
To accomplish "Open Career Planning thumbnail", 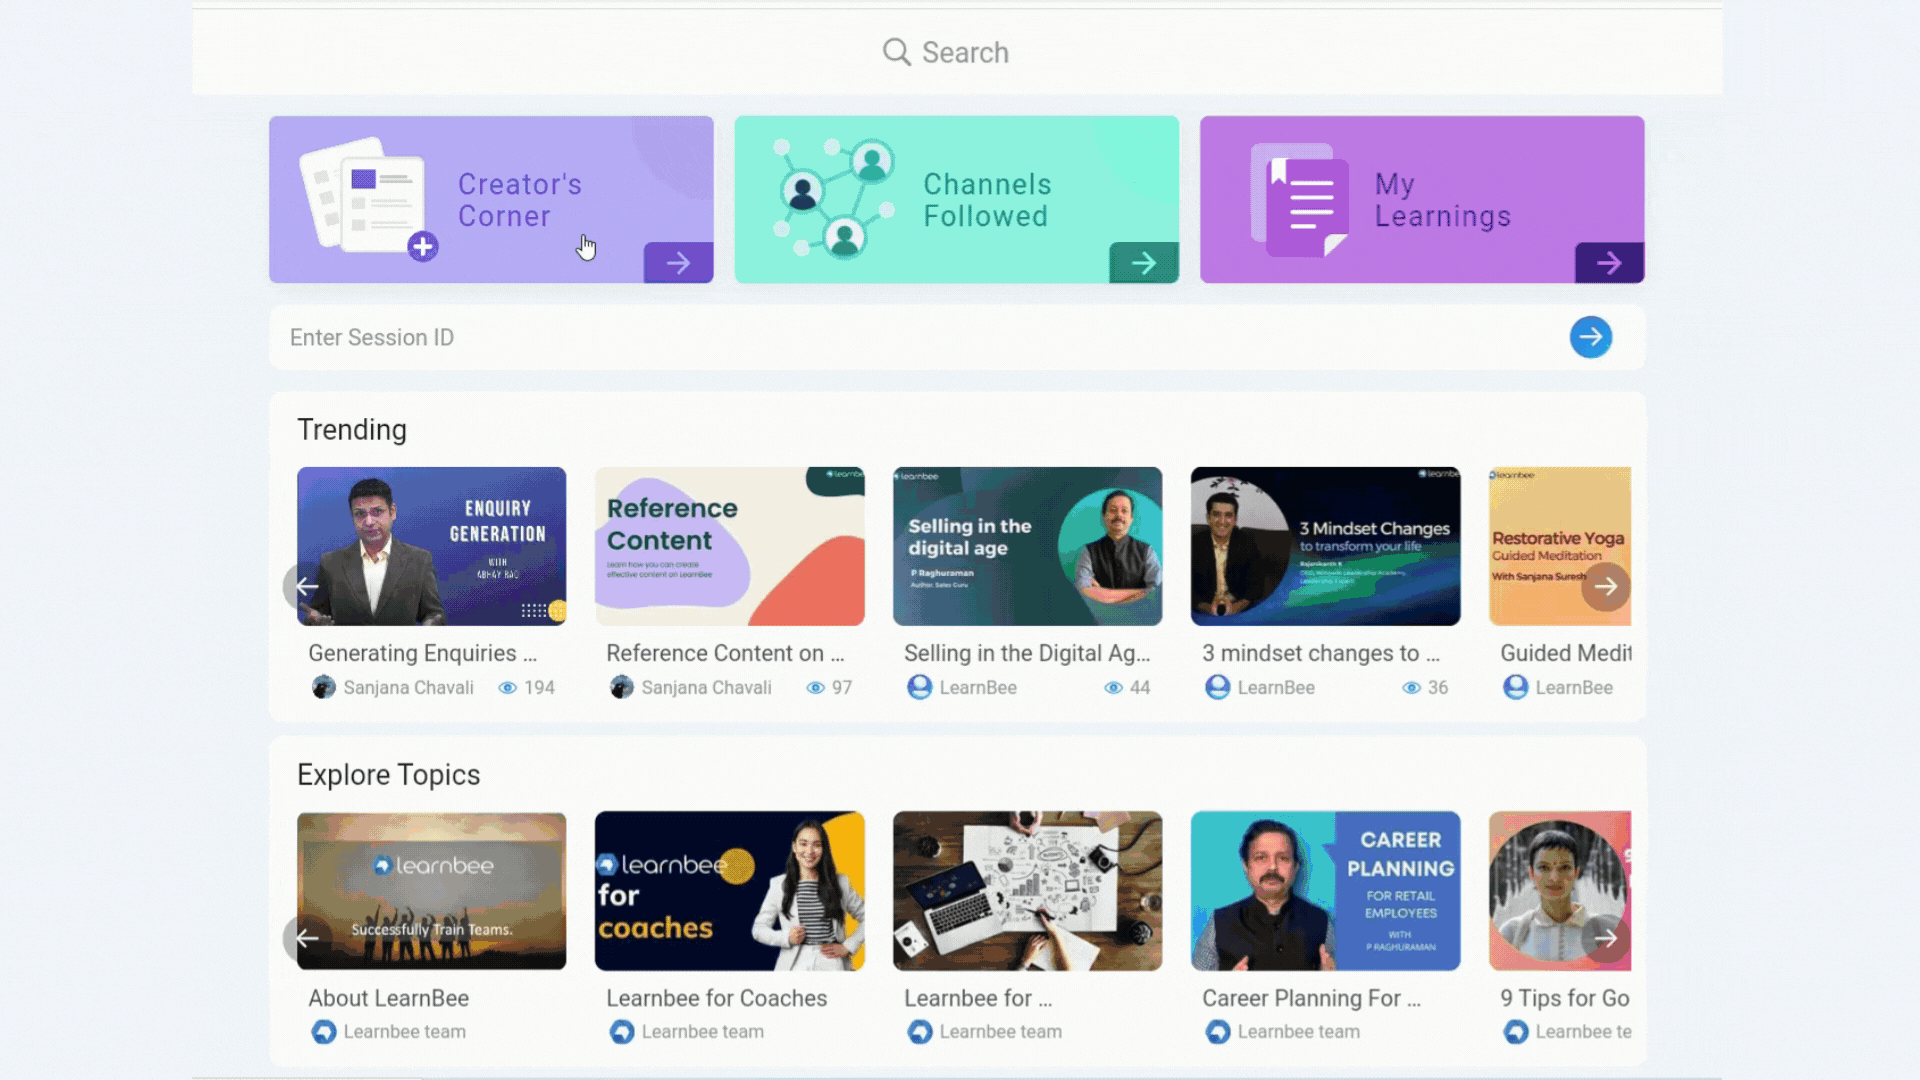I will tap(1325, 891).
